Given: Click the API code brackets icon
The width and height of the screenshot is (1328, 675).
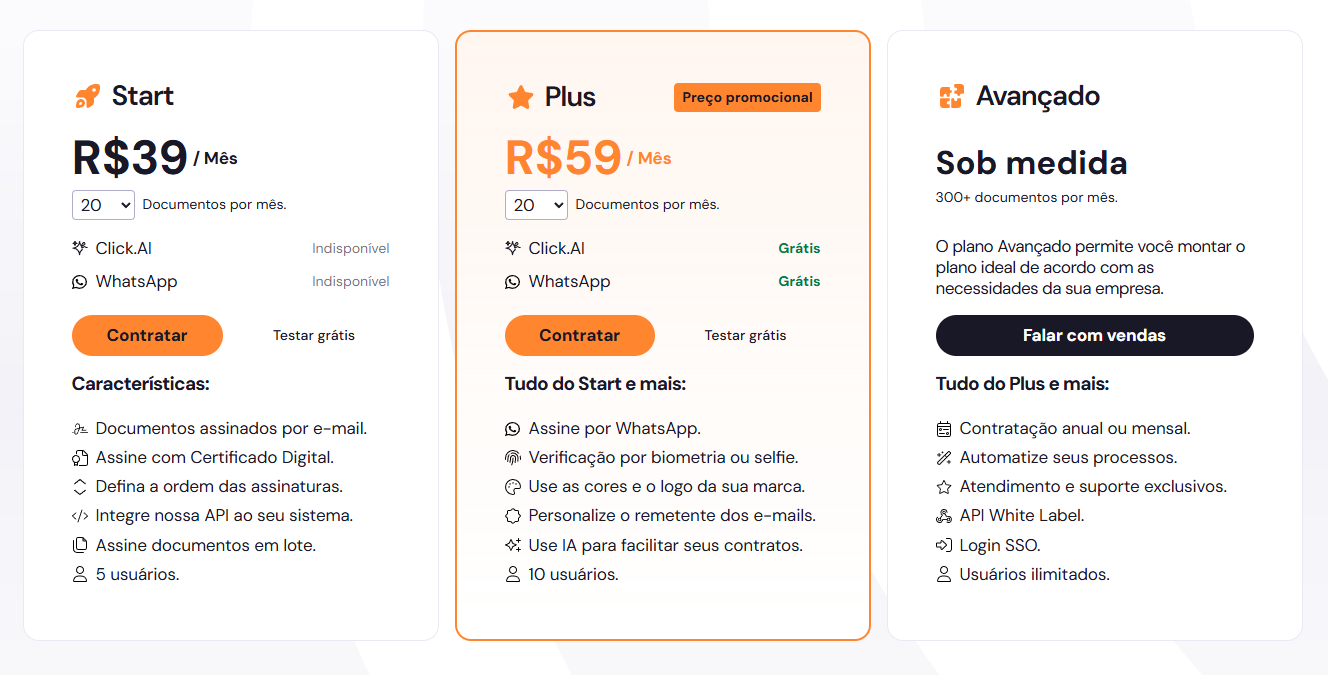Looking at the screenshot, I should (x=80, y=516).
